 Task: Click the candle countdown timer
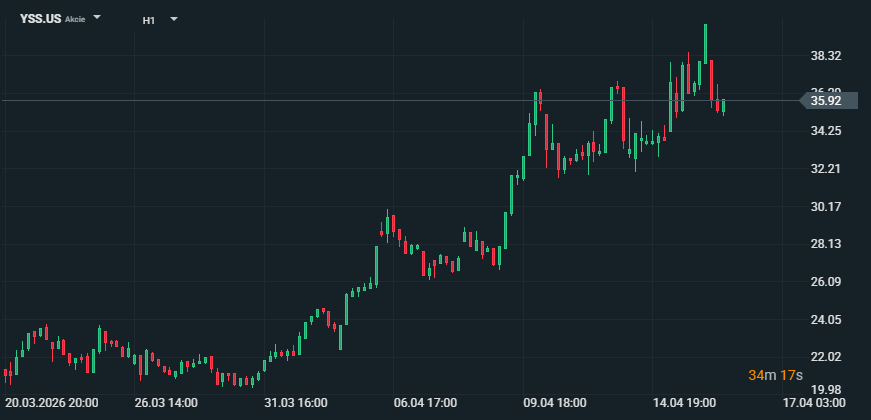pos(775,375)
